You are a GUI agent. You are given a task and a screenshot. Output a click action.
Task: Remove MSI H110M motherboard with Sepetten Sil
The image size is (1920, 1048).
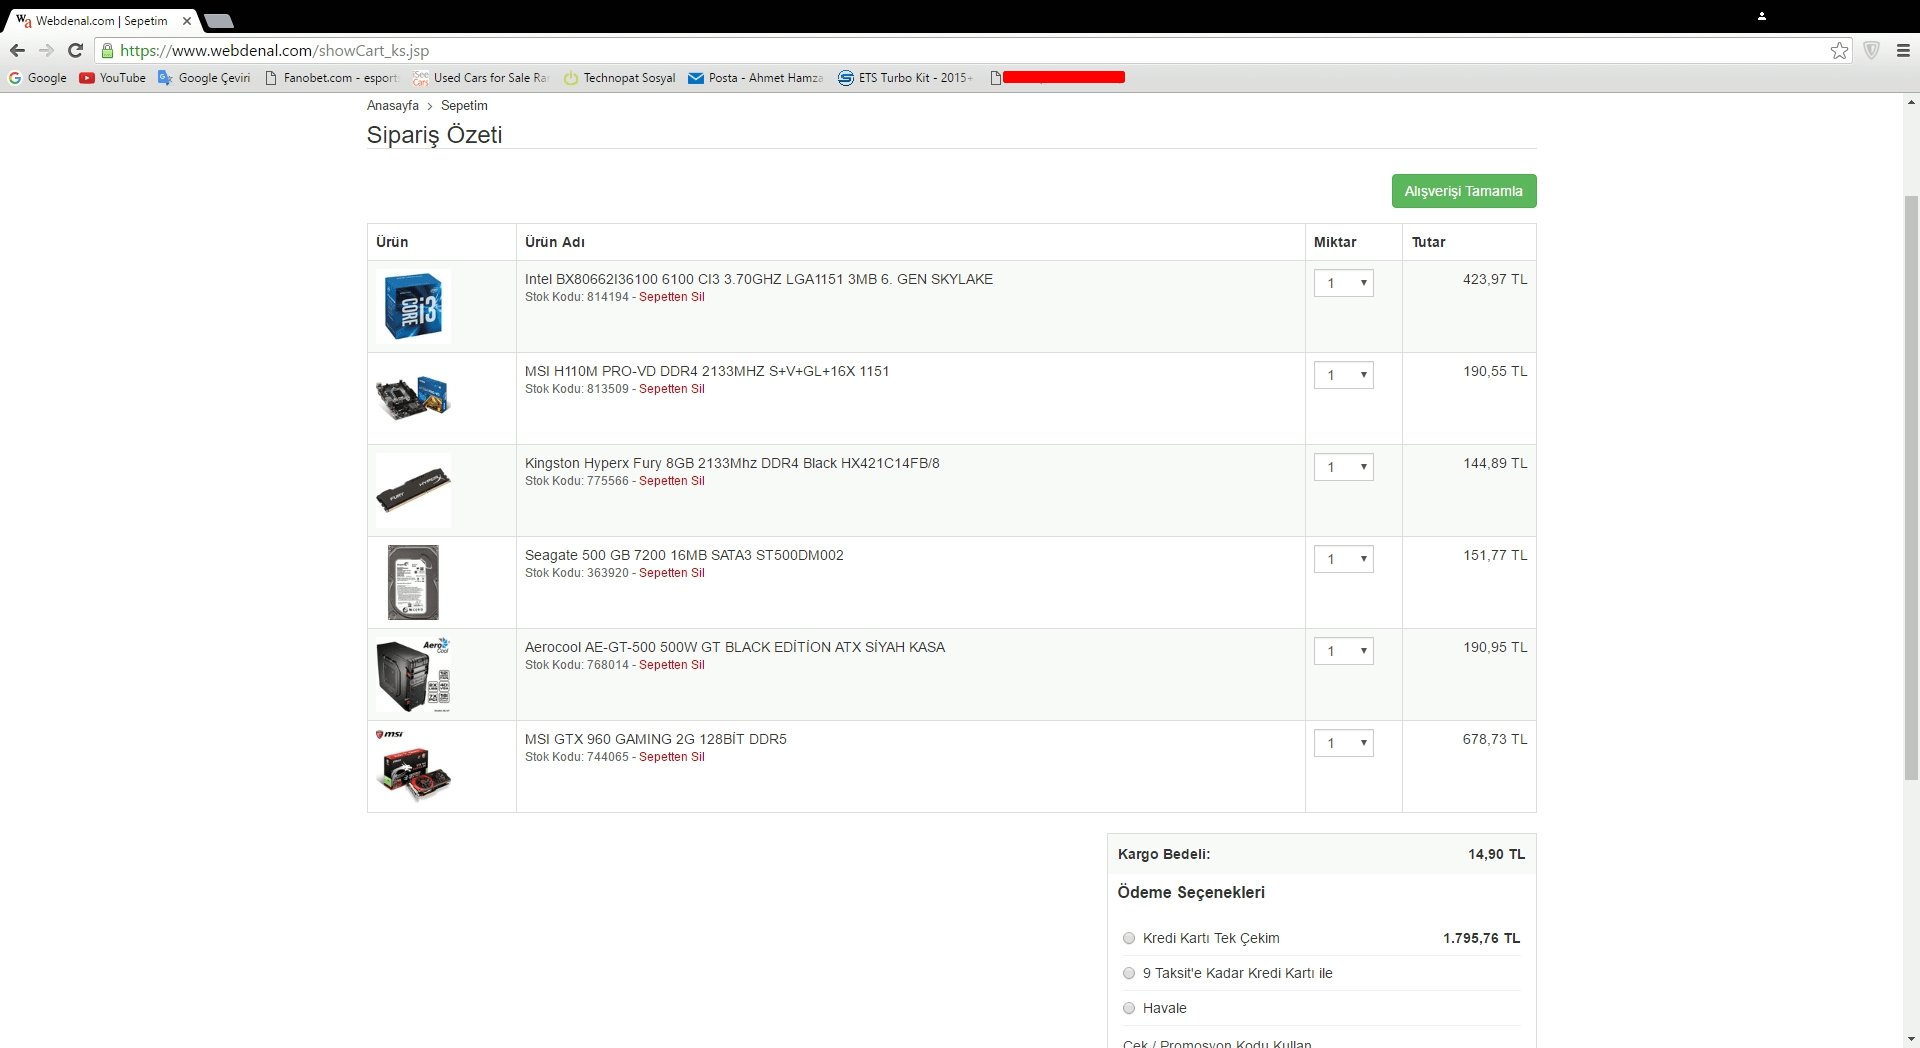pyautogui.click(x=672, y=389)
